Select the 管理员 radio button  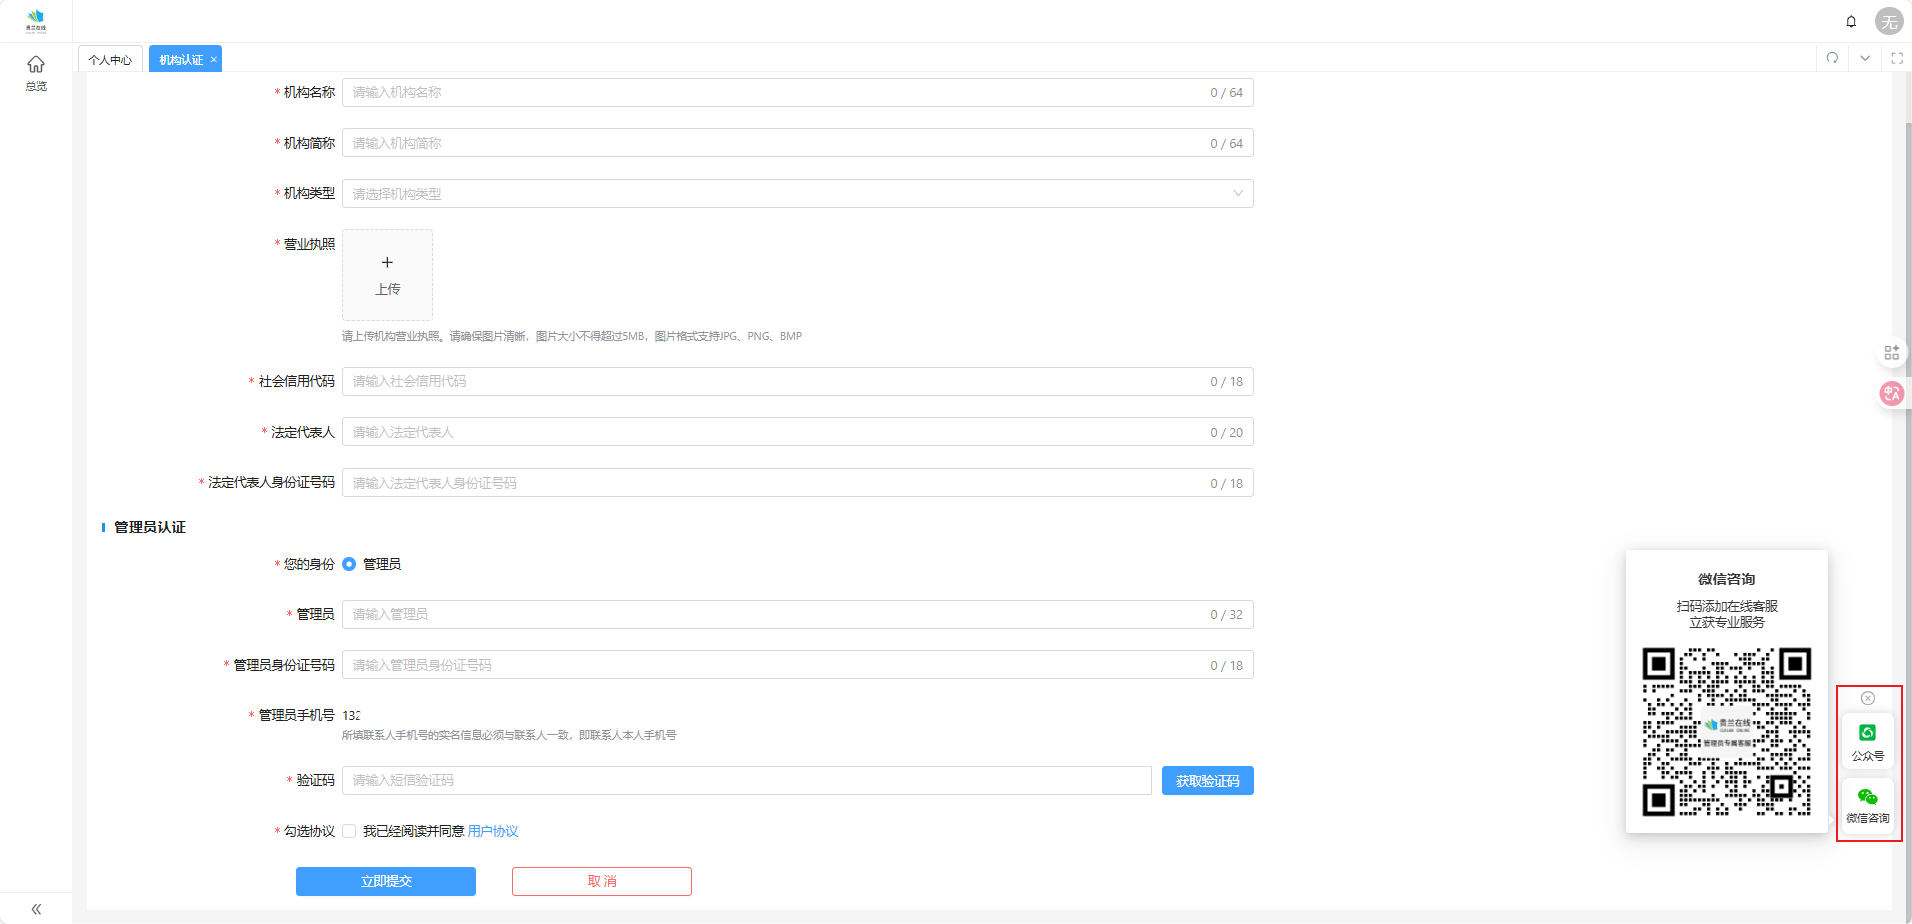(x=349, y=564)
